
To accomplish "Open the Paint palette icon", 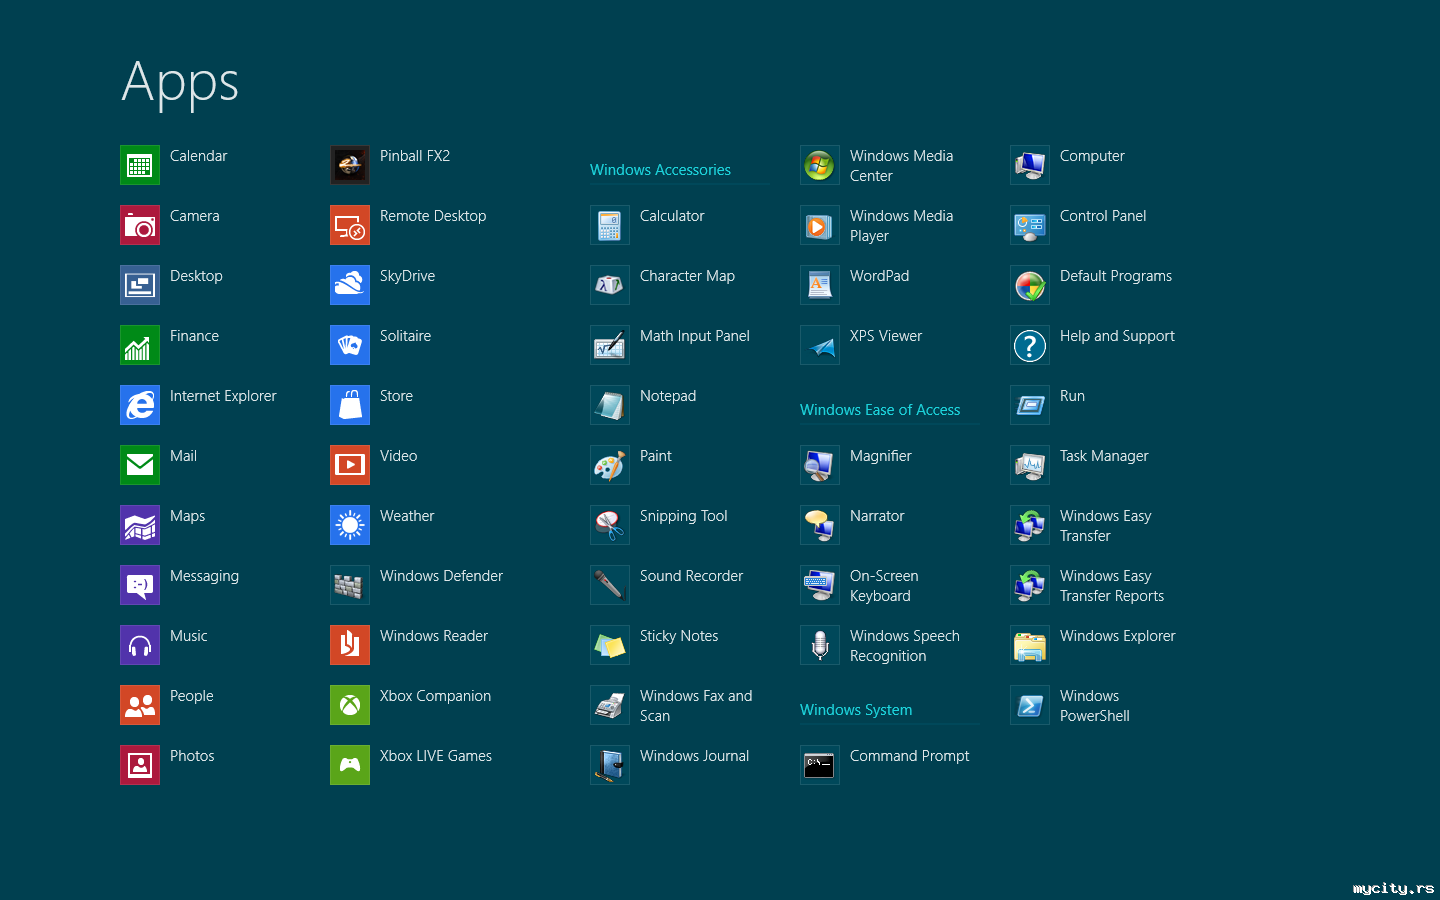I will tap(610, 465).
